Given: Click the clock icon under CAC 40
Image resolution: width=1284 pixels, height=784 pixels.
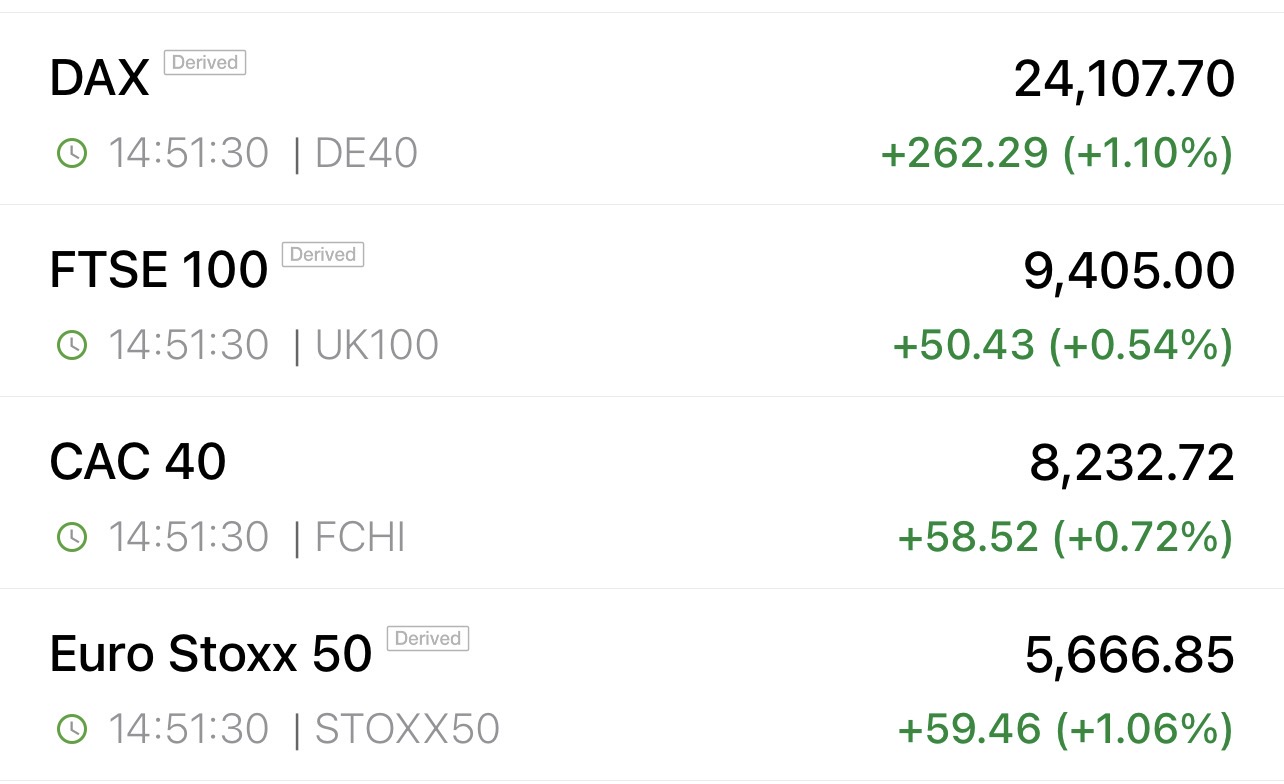Looking at the screenshot, I should [x=71, y=538].
